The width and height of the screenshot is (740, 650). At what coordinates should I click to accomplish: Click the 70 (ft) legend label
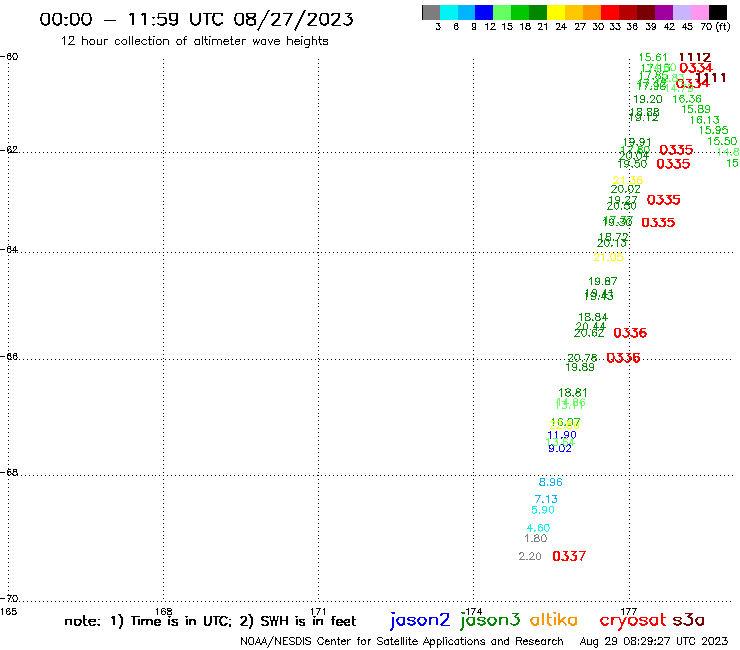tap(715, 27)
